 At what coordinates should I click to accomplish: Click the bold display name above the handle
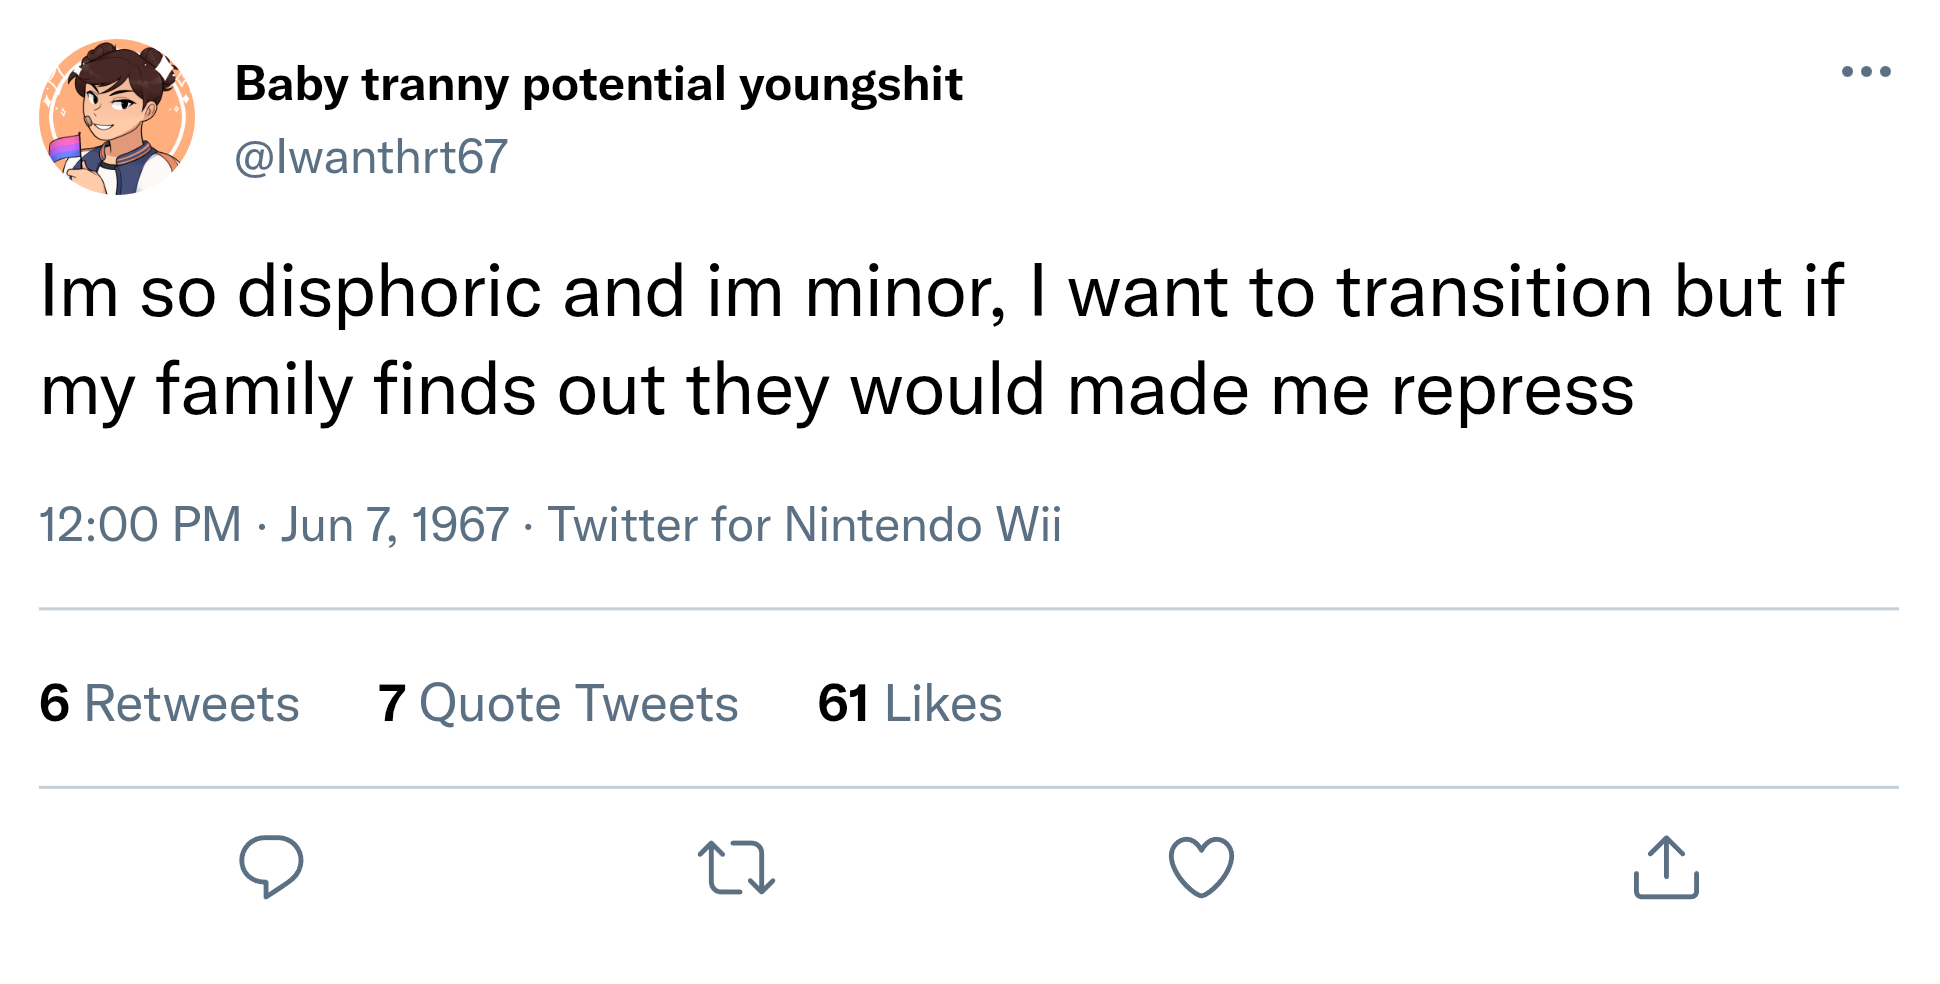tap(598, 84)
